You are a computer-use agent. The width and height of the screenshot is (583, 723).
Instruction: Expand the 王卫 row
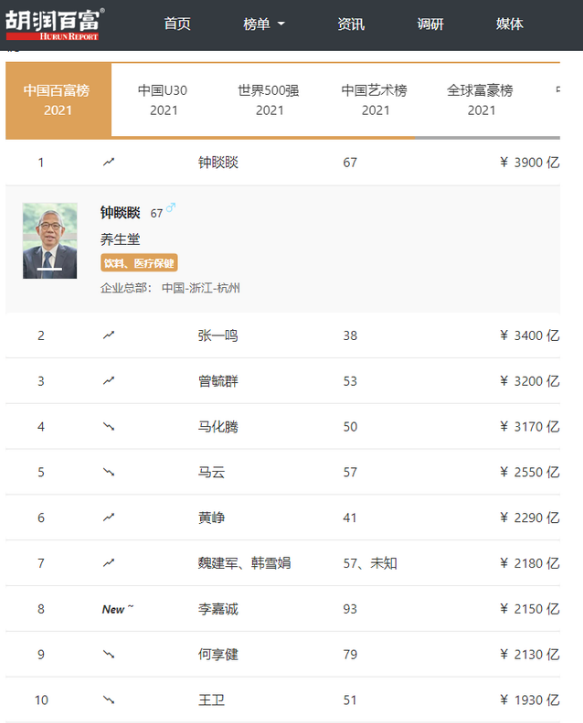click(x=283, y=700)
